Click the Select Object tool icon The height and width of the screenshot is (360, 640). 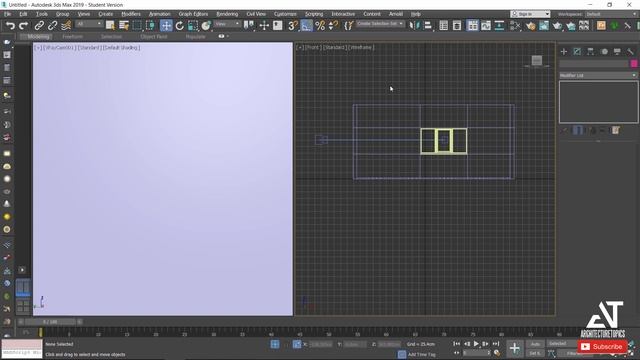click(110, 26)
